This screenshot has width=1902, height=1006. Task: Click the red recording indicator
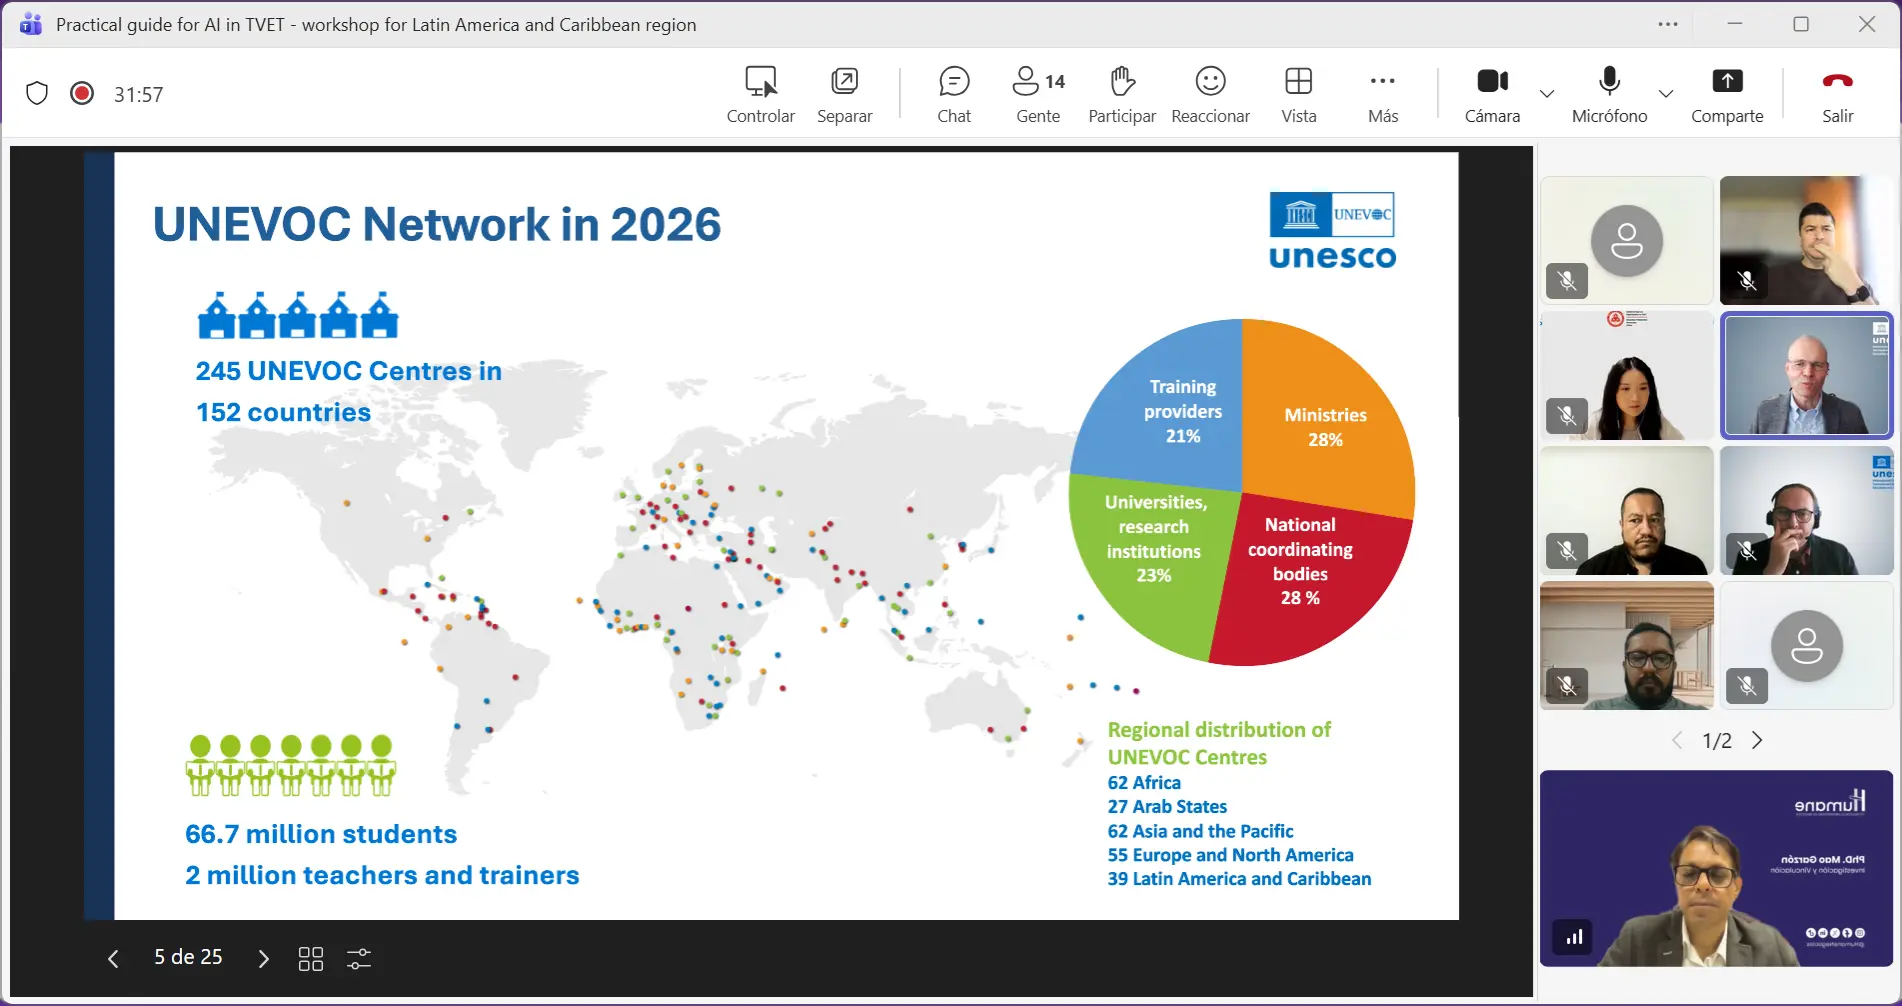[82, 94]
